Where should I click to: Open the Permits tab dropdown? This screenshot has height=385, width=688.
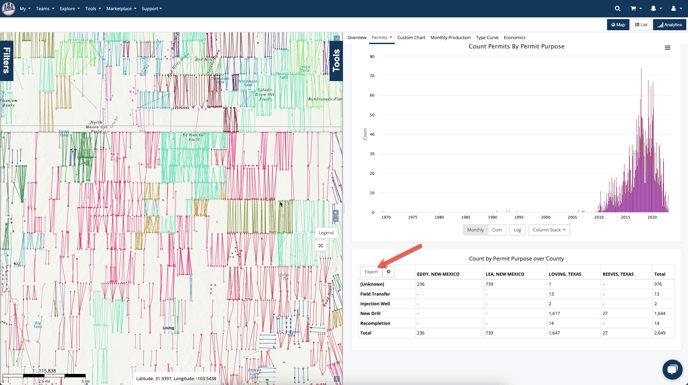pyautogui.click(x=381, y=38)
